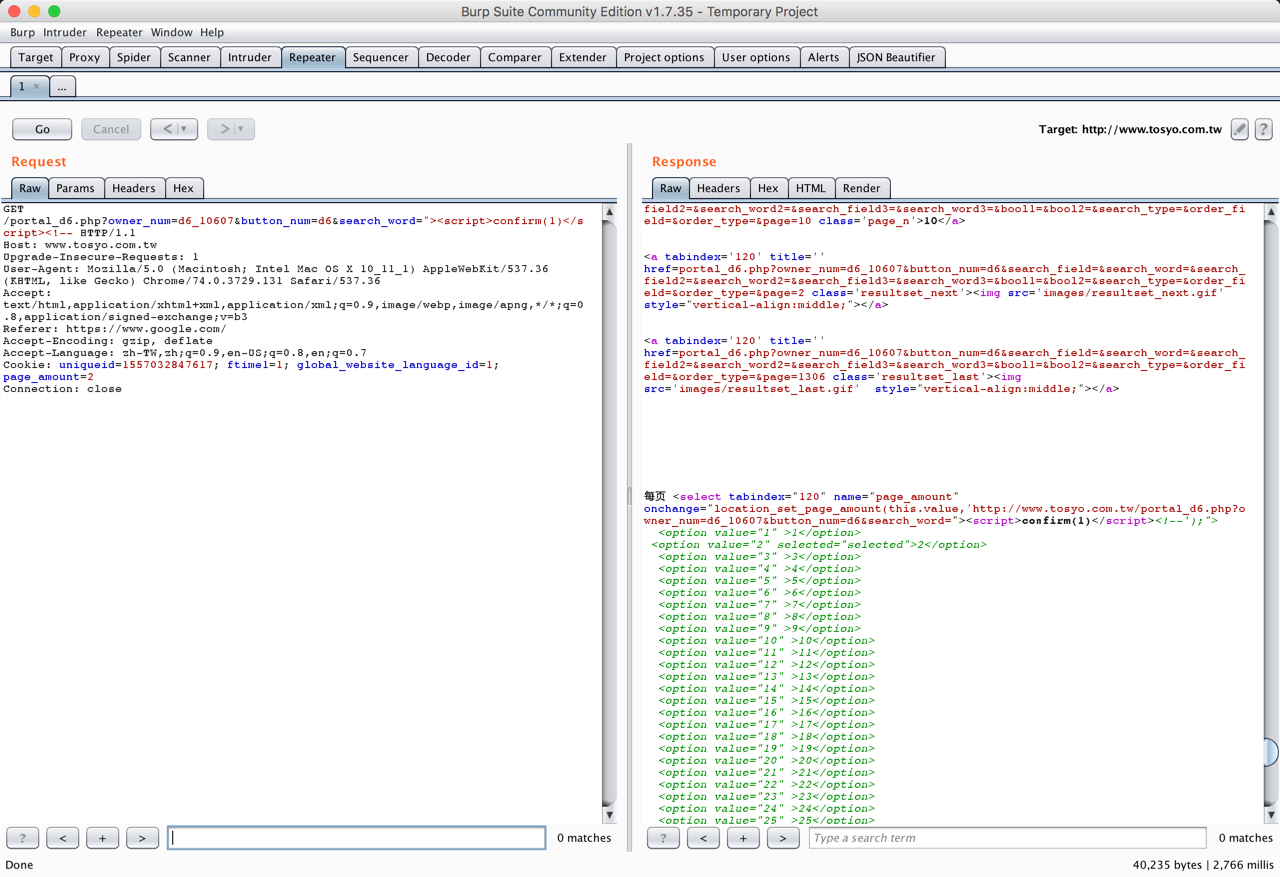Click the target URL http://www.tosyo.com.tw text
1280x877 pixels.
pyautogui.click(x=1152, y=129)
